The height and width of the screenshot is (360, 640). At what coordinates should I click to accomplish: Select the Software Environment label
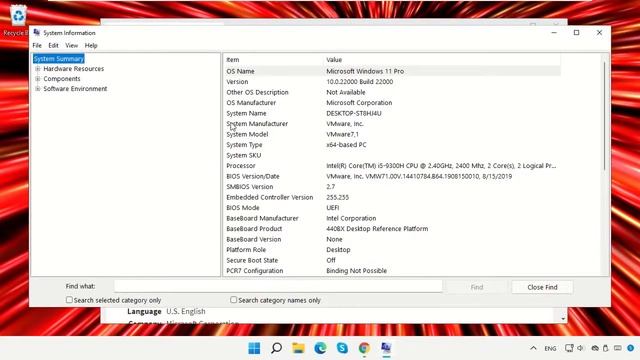tap(75, 89)
